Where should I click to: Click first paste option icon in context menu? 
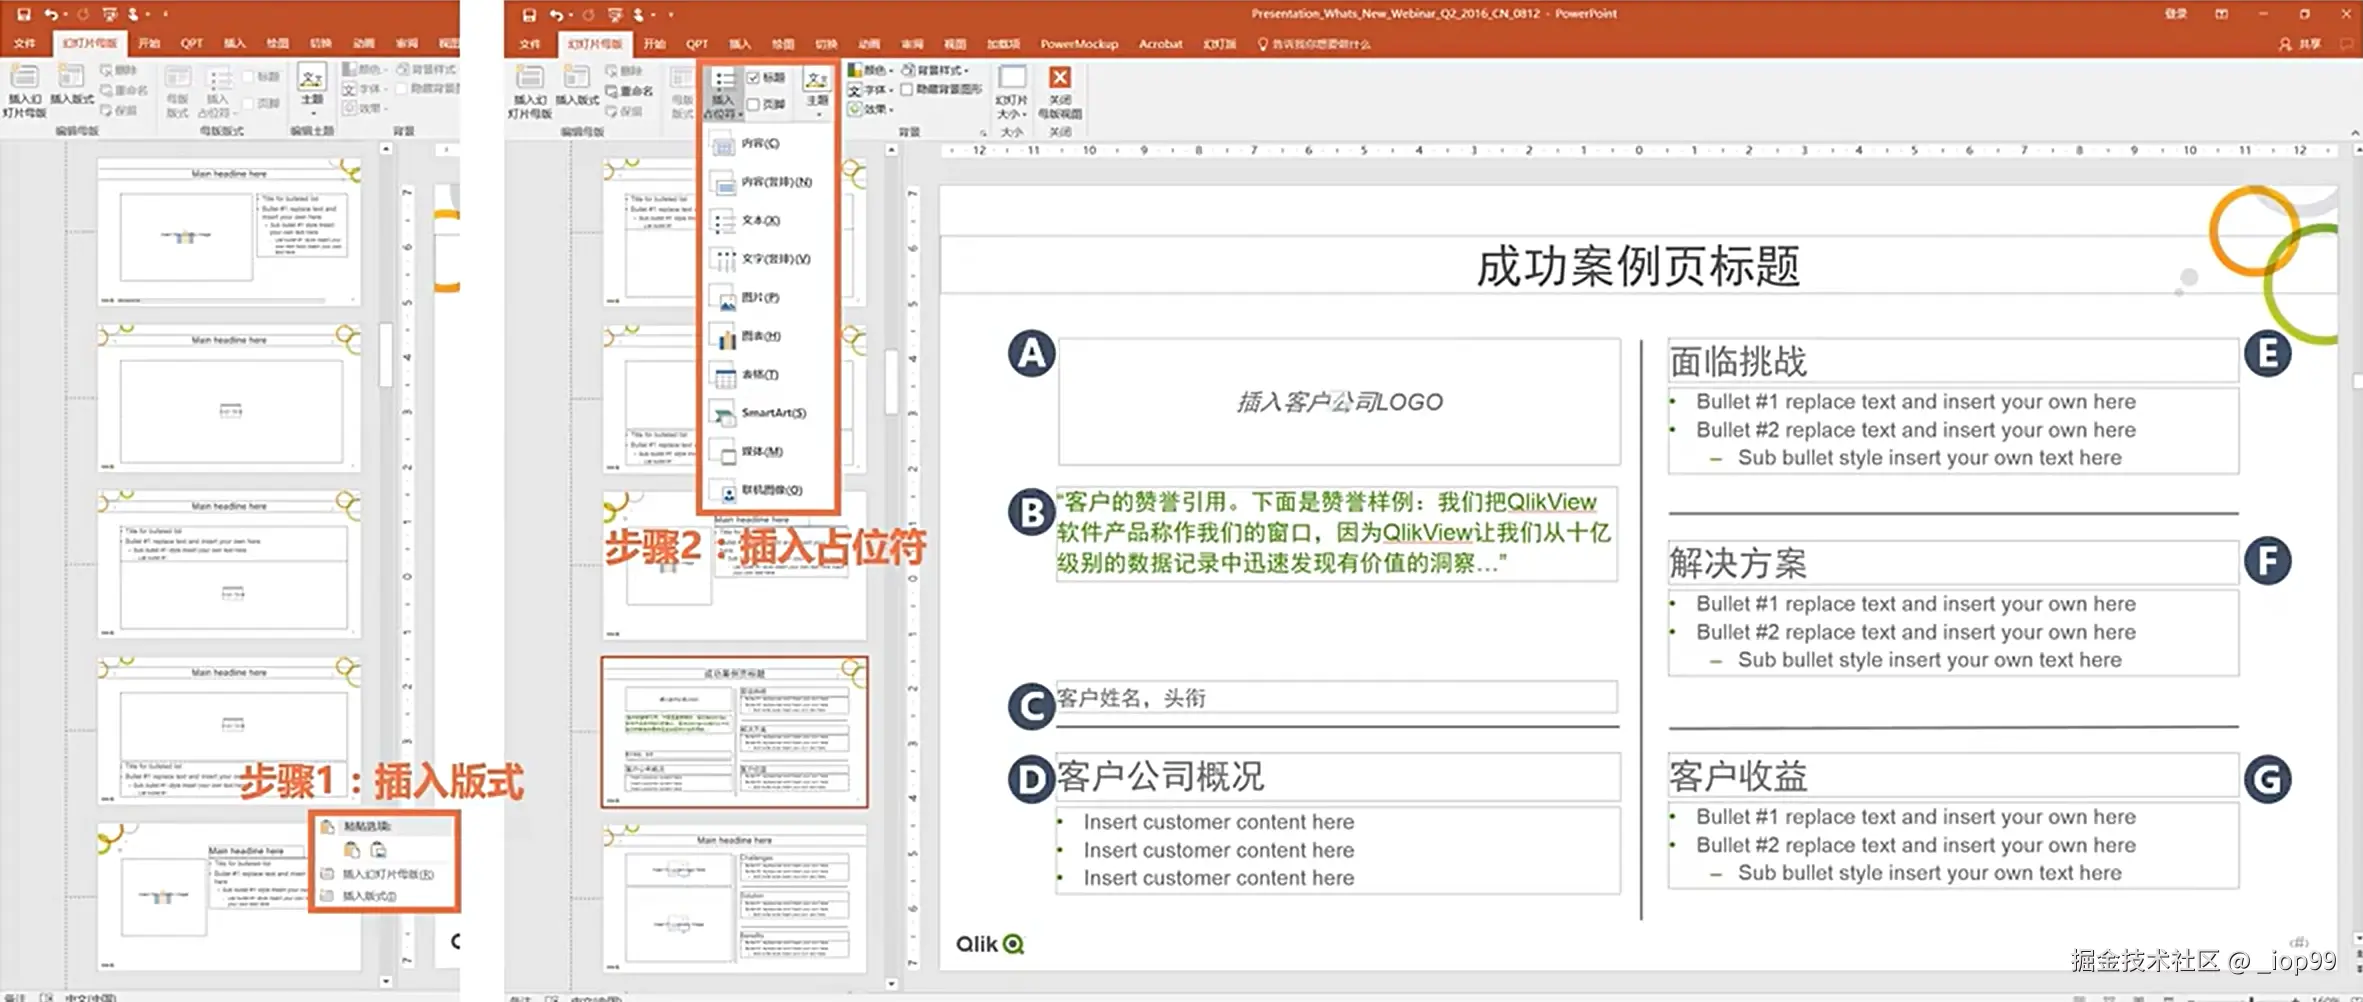click(x=352, y=850)
